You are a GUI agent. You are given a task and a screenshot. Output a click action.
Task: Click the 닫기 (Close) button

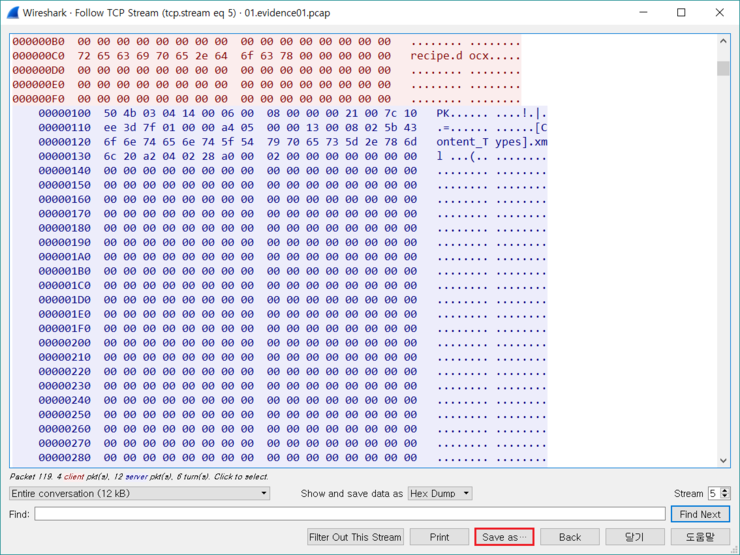(x=635, y=537)
